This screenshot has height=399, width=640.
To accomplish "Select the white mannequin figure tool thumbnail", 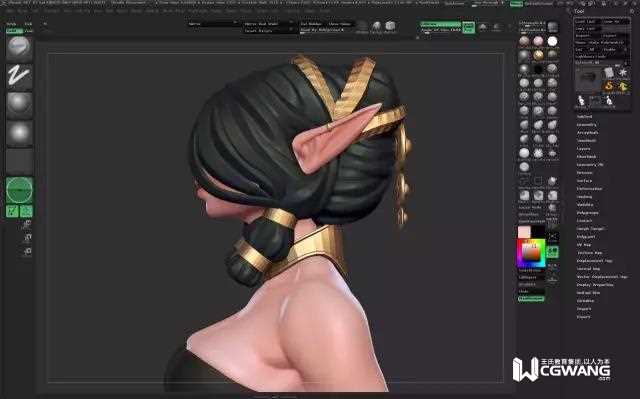I will pos(581,100).
